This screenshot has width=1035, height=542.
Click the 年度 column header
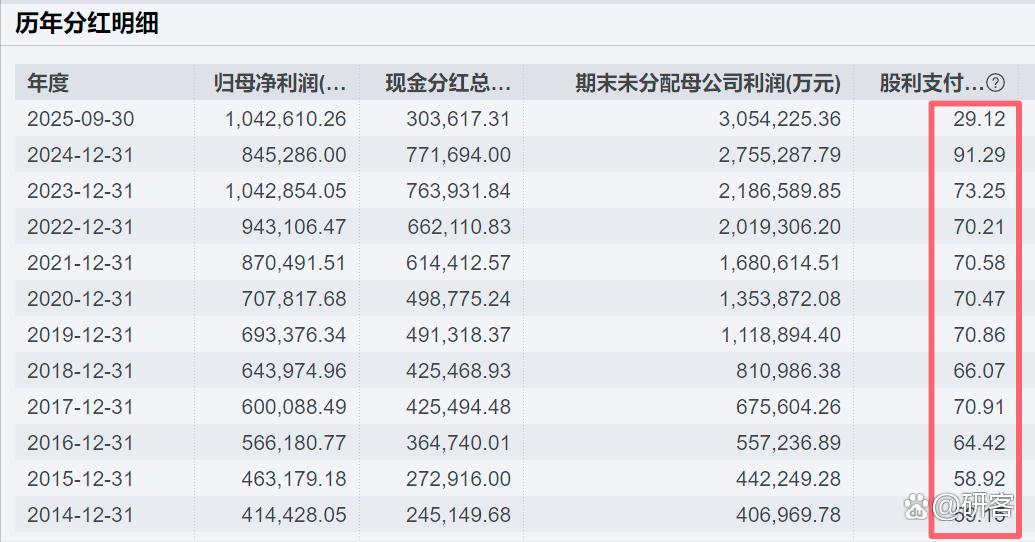point(48,83)
